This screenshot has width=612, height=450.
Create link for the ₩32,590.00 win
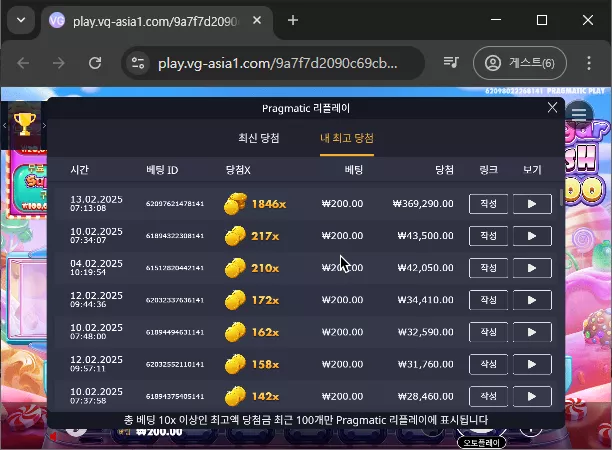pyautogui.click(x=488, y=332)
